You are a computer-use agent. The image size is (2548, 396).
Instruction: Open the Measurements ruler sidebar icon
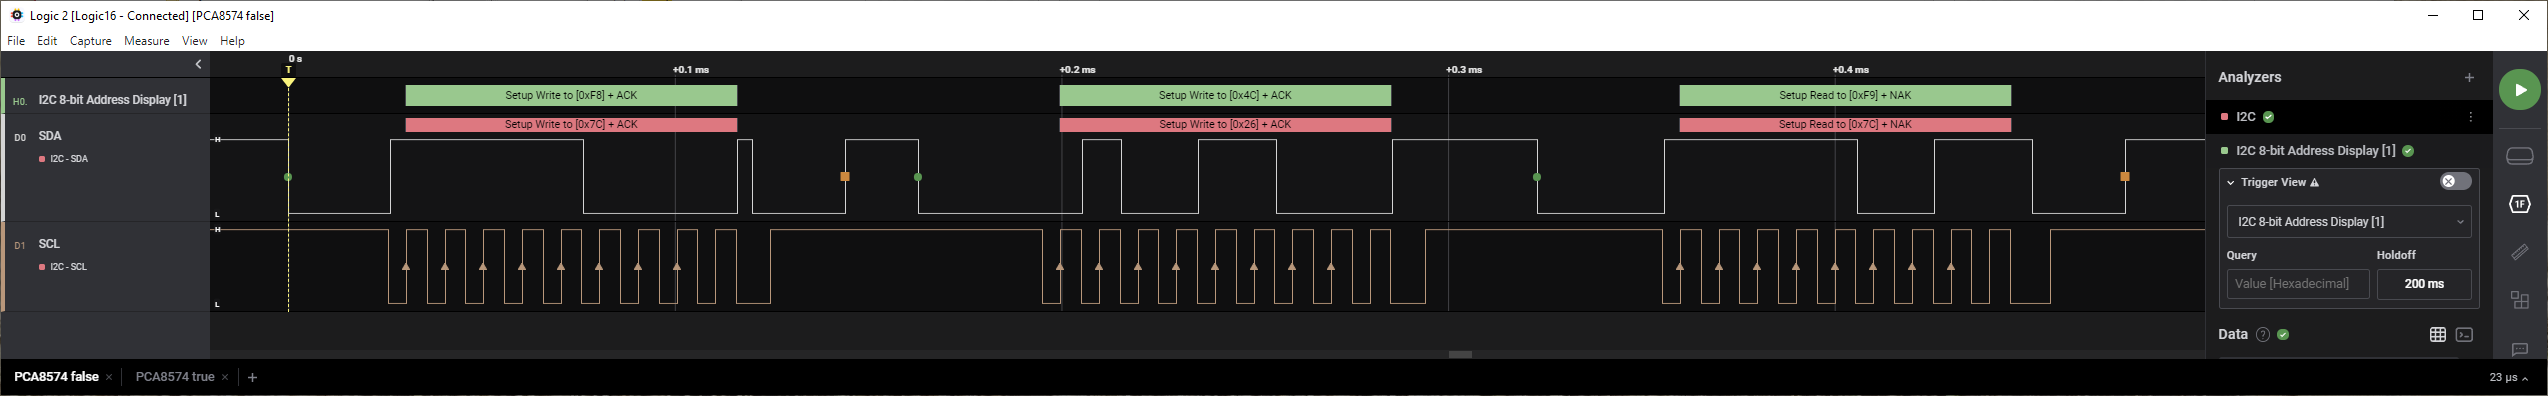(2520, 252)
